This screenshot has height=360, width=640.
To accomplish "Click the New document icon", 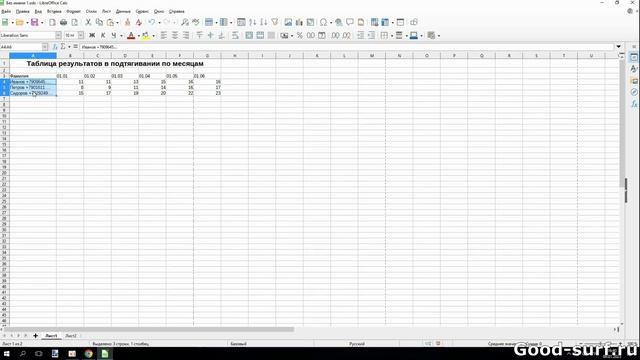I will tap(5, 22).
